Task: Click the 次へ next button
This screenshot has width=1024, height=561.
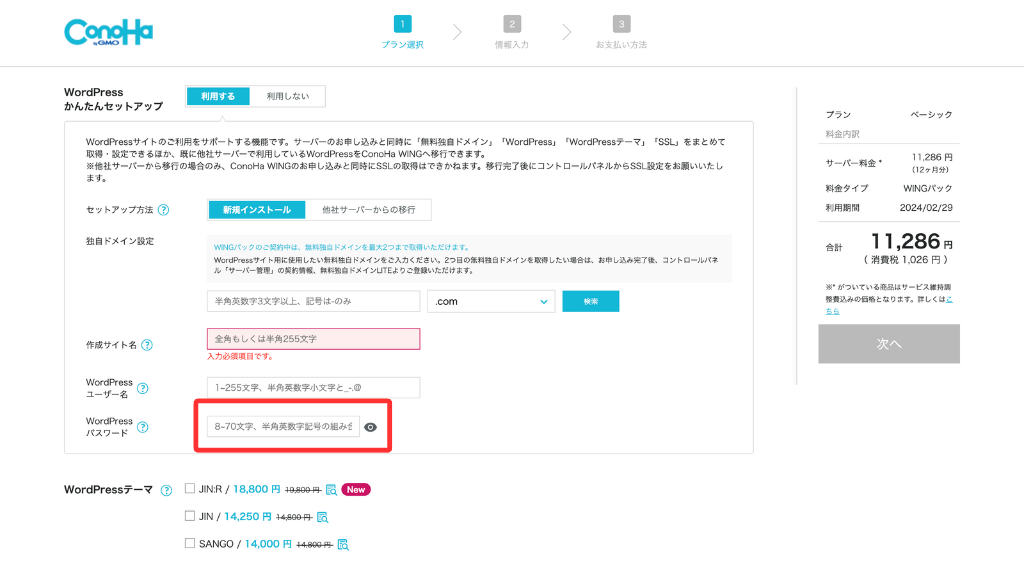Action: (x=889, y=344)
